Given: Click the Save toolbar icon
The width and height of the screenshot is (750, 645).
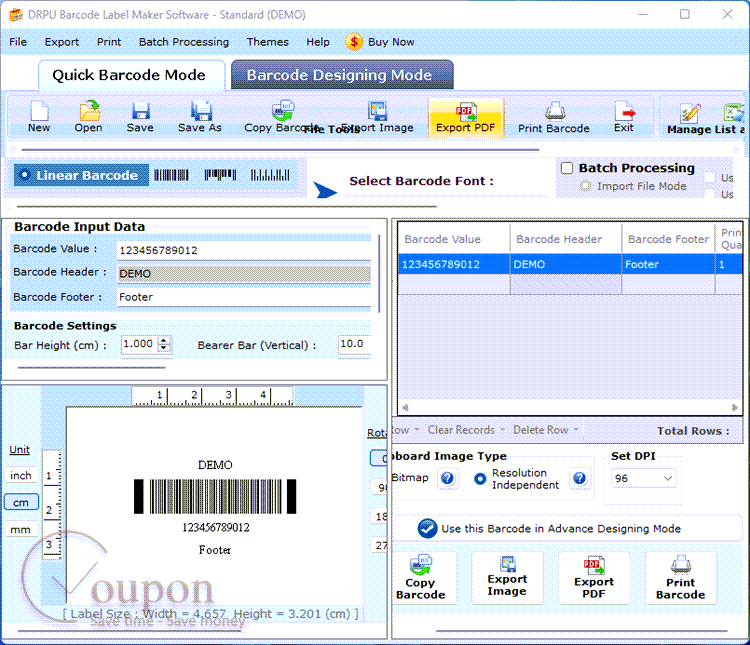Looking at the screenshot, I should coord(140,117).
